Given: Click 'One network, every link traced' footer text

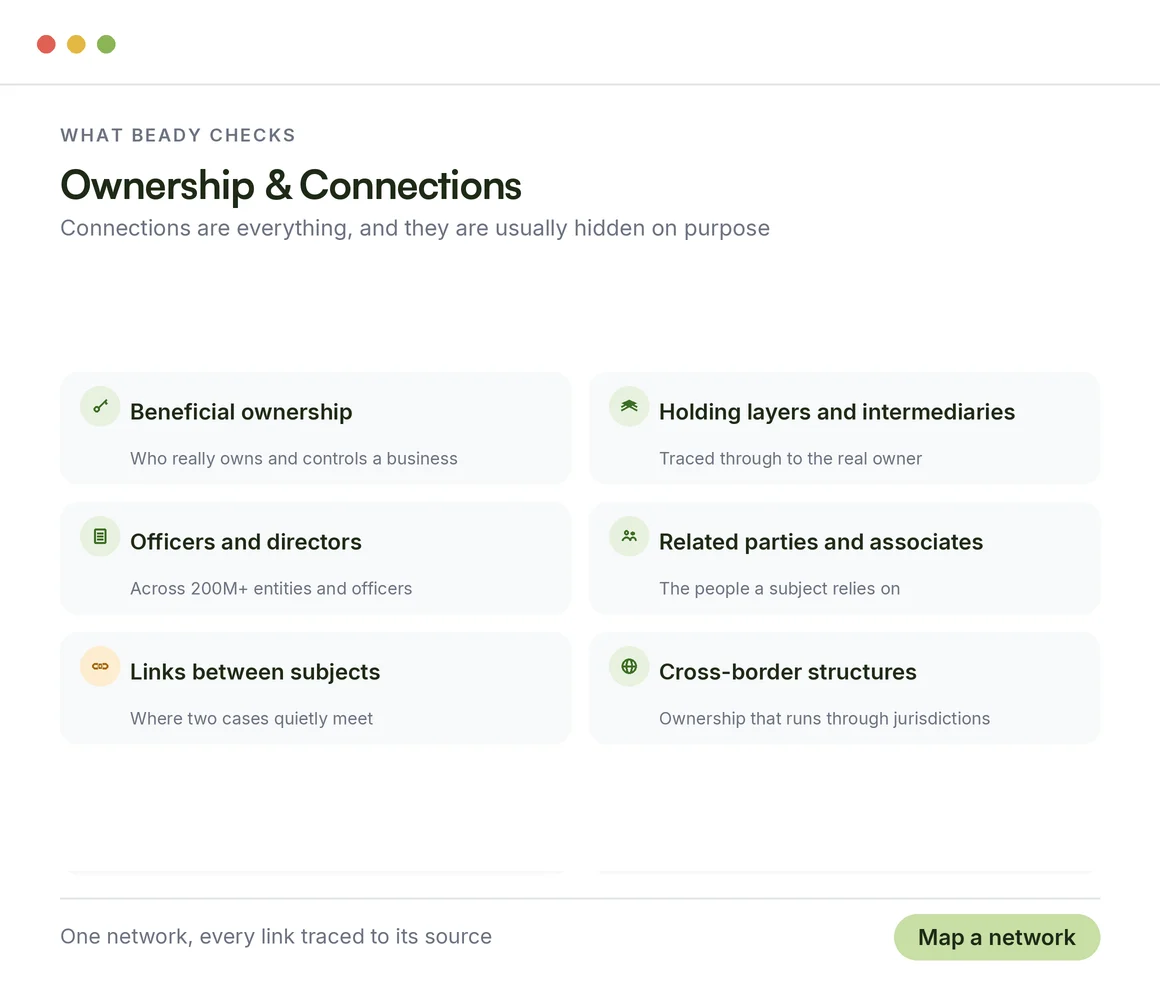Looking at the screenshot, I should click(x=276, y=936).
